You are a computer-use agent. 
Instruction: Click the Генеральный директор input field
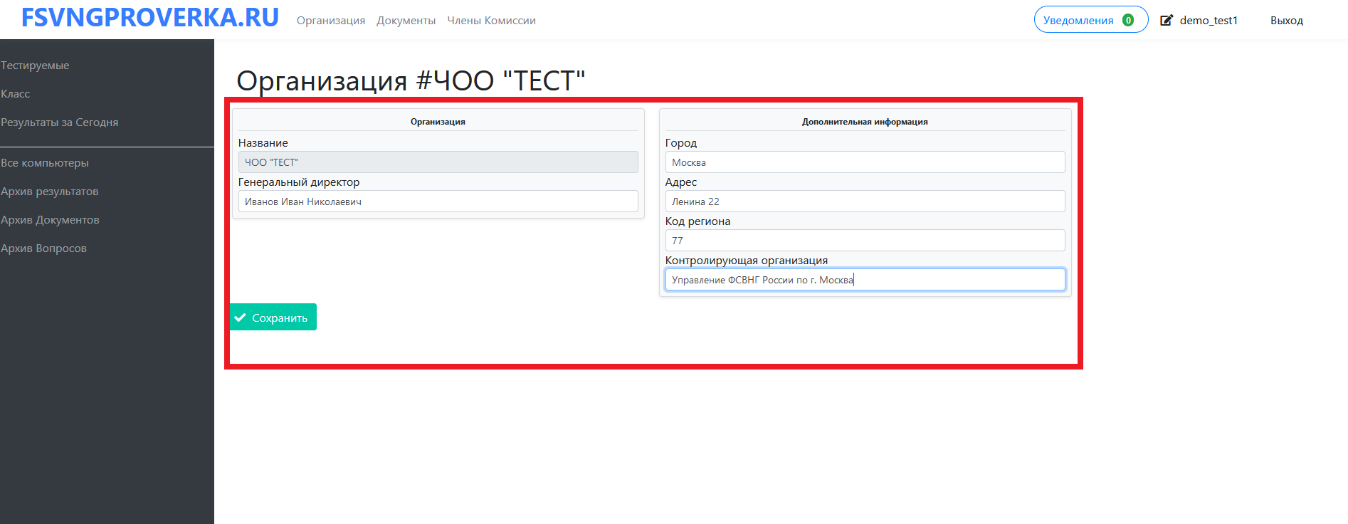coord(438,201)
